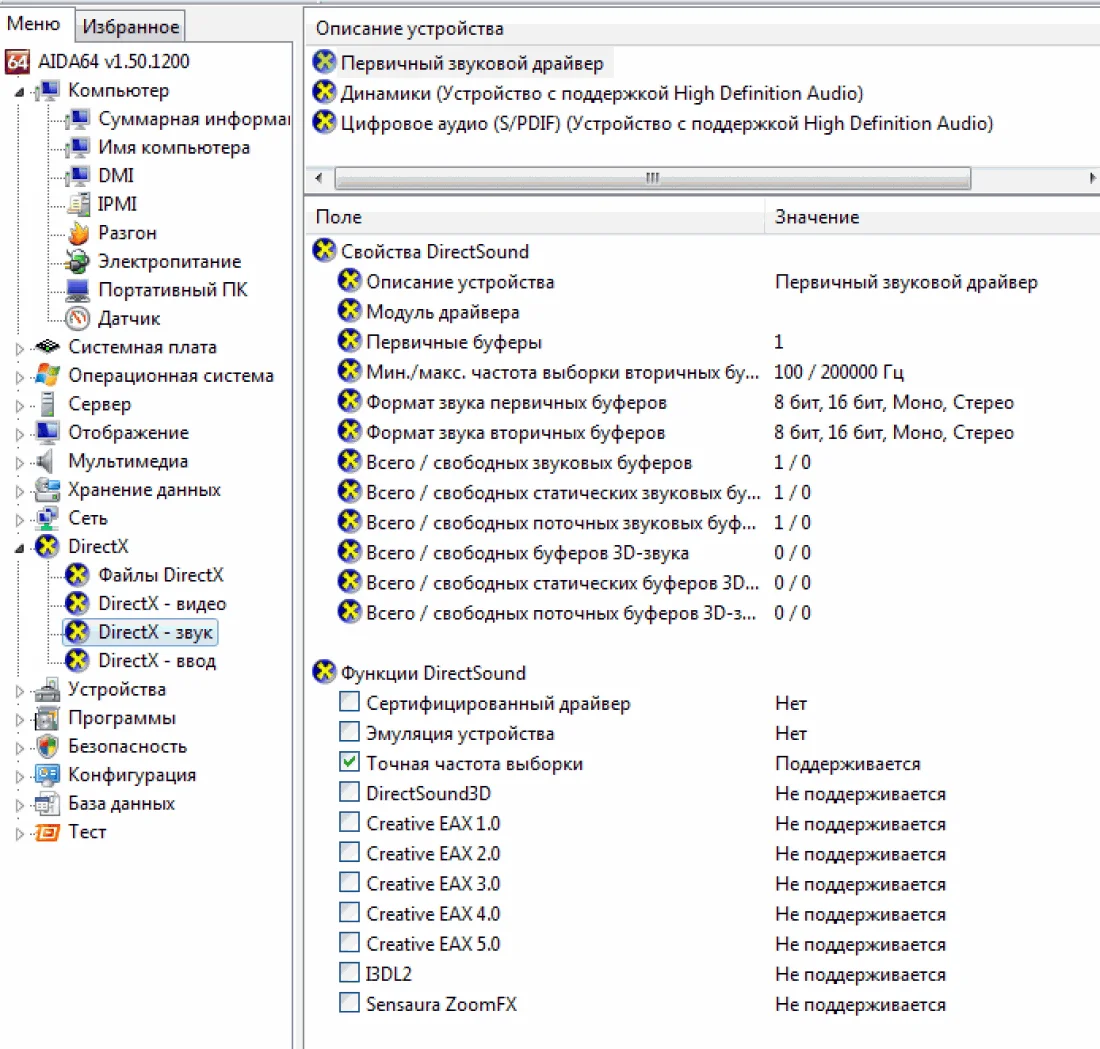Select the DirectX - звук tree item
Viewport: 1100px width, 1049px height.
point(142,632)
